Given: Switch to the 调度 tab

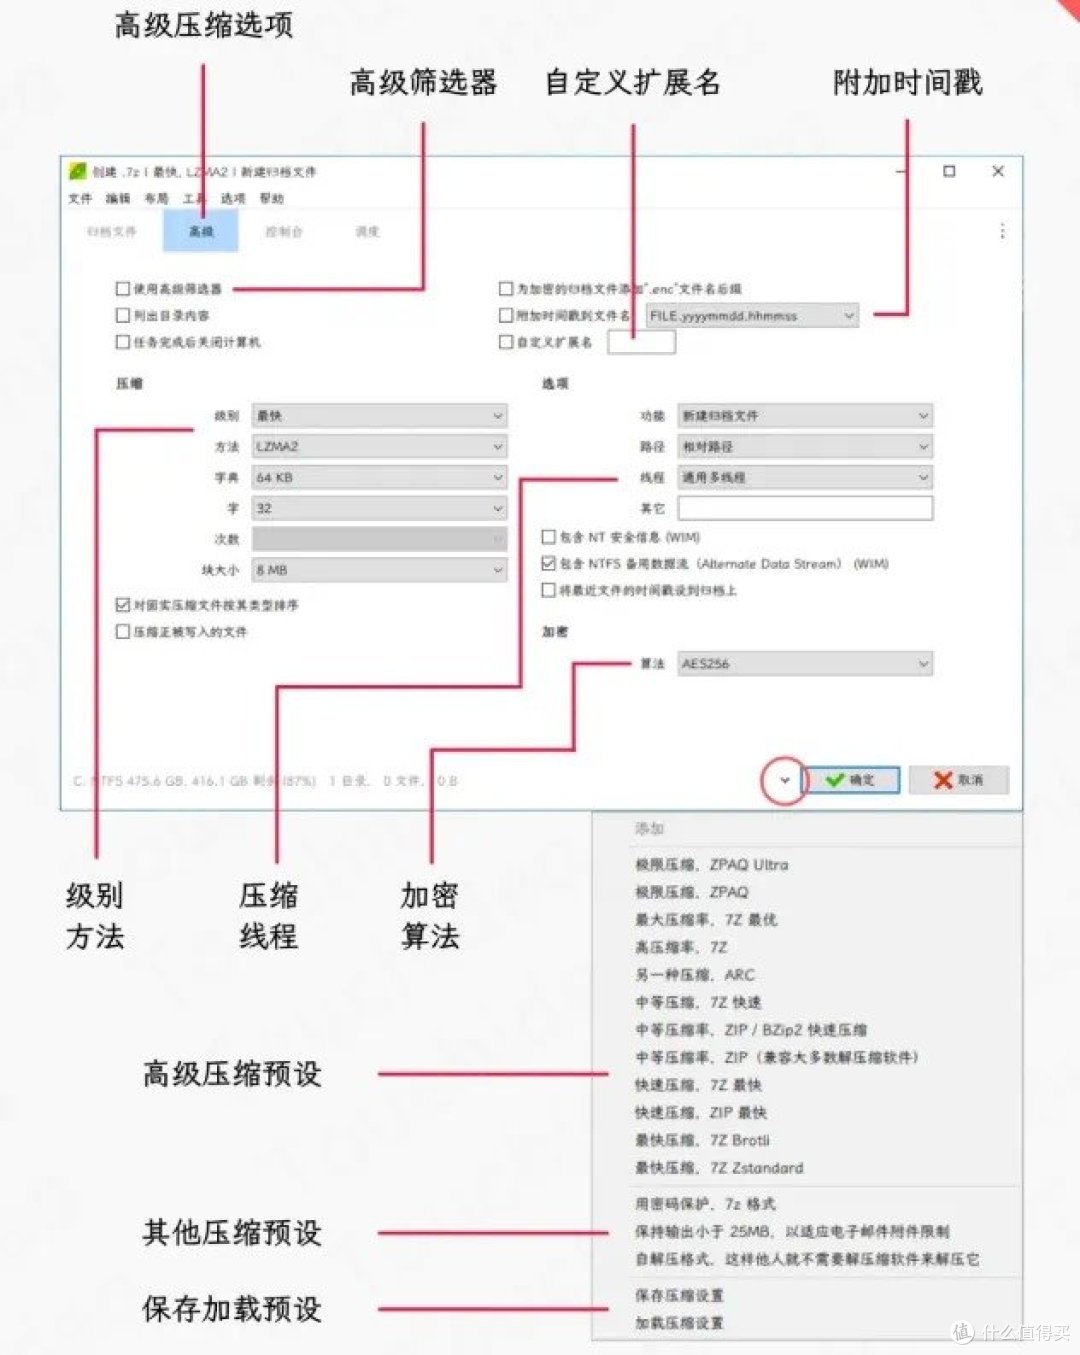Looking at the screenshot, I should point(367,231).
